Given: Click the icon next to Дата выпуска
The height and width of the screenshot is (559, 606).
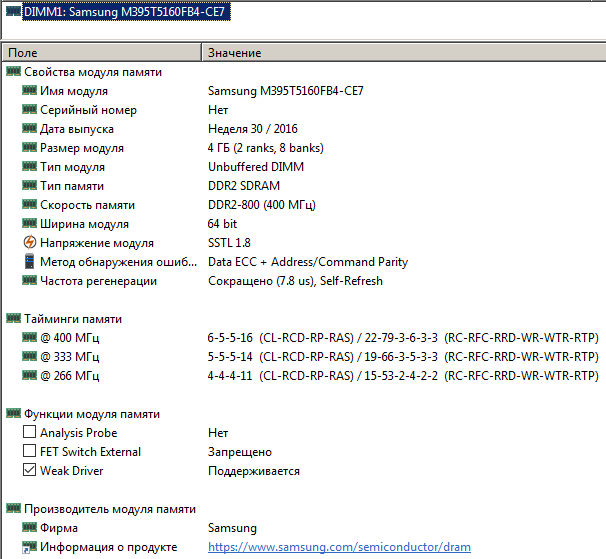Looking at the screenshot, I should (x=29, y=129).
